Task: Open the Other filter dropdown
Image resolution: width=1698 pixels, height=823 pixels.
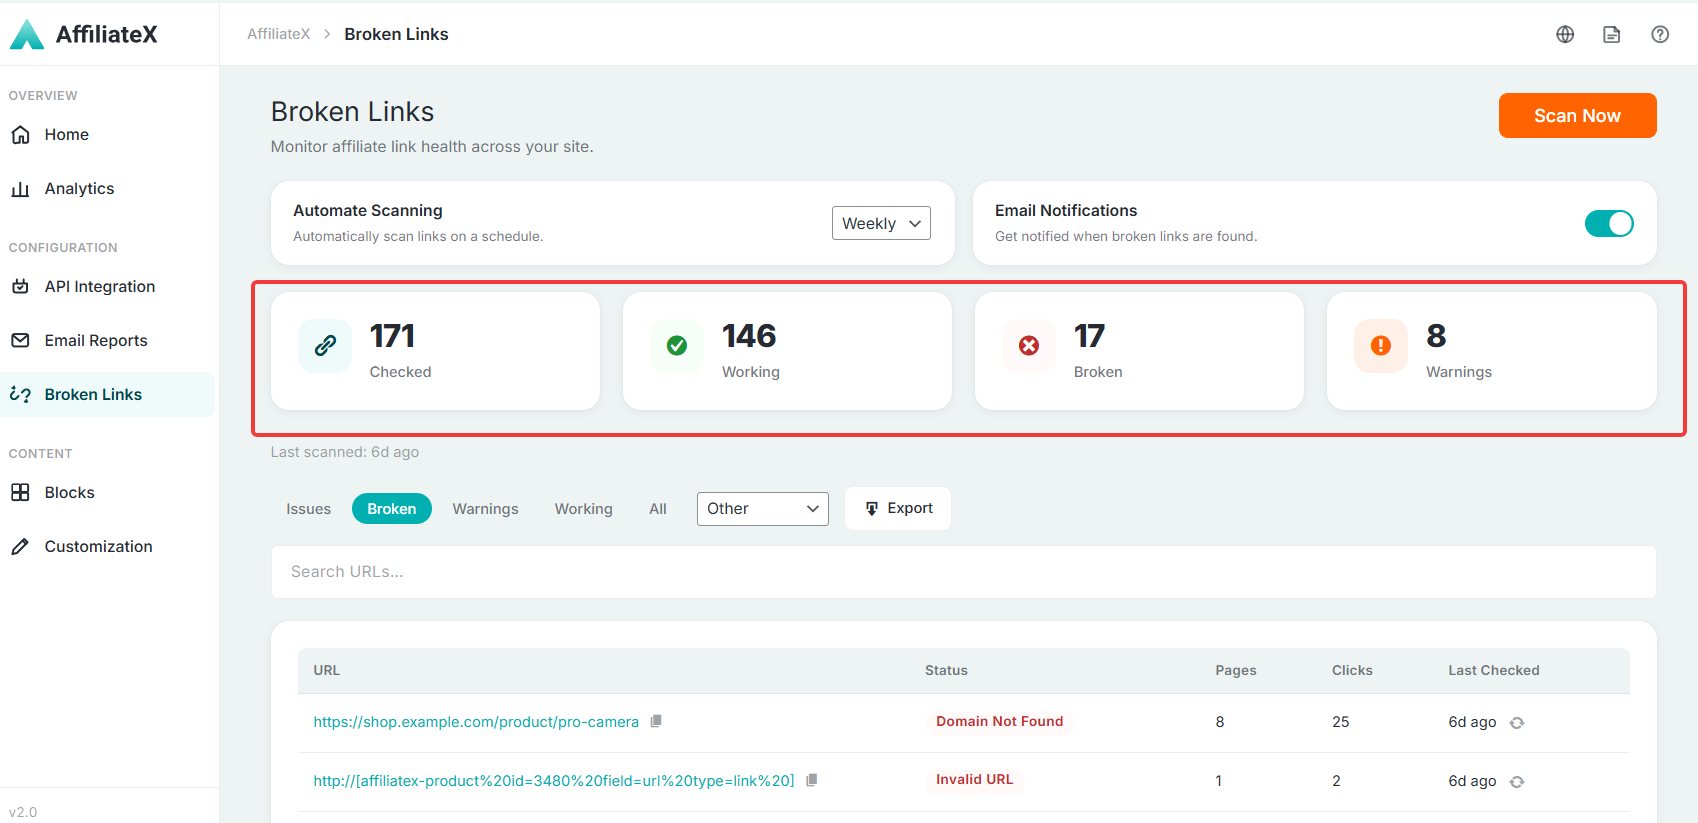Action: pyautogui.click(x=762, y=509)
